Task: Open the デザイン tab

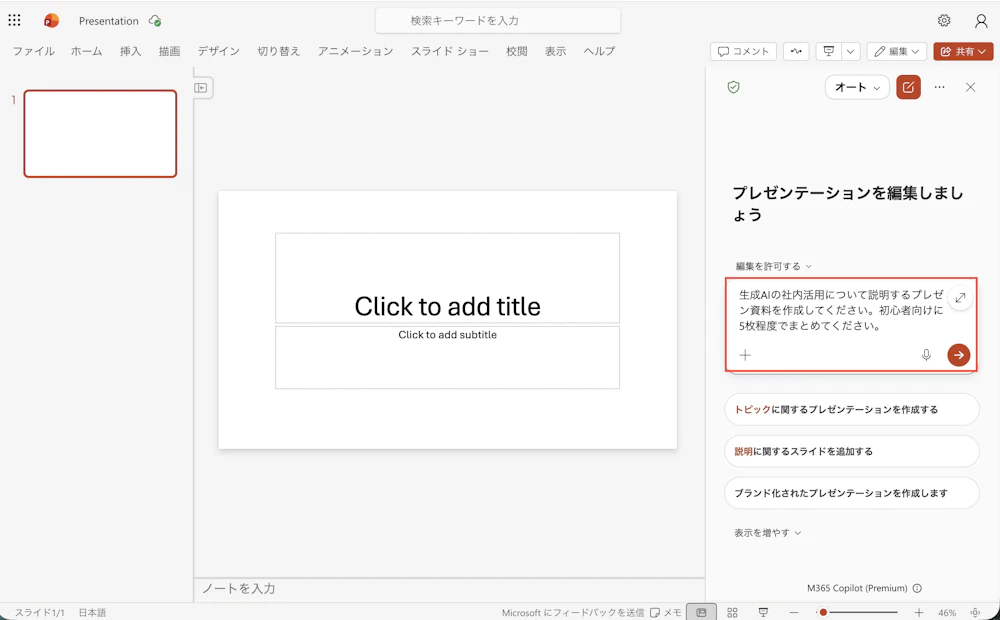Action: click(x=219, y=51)
